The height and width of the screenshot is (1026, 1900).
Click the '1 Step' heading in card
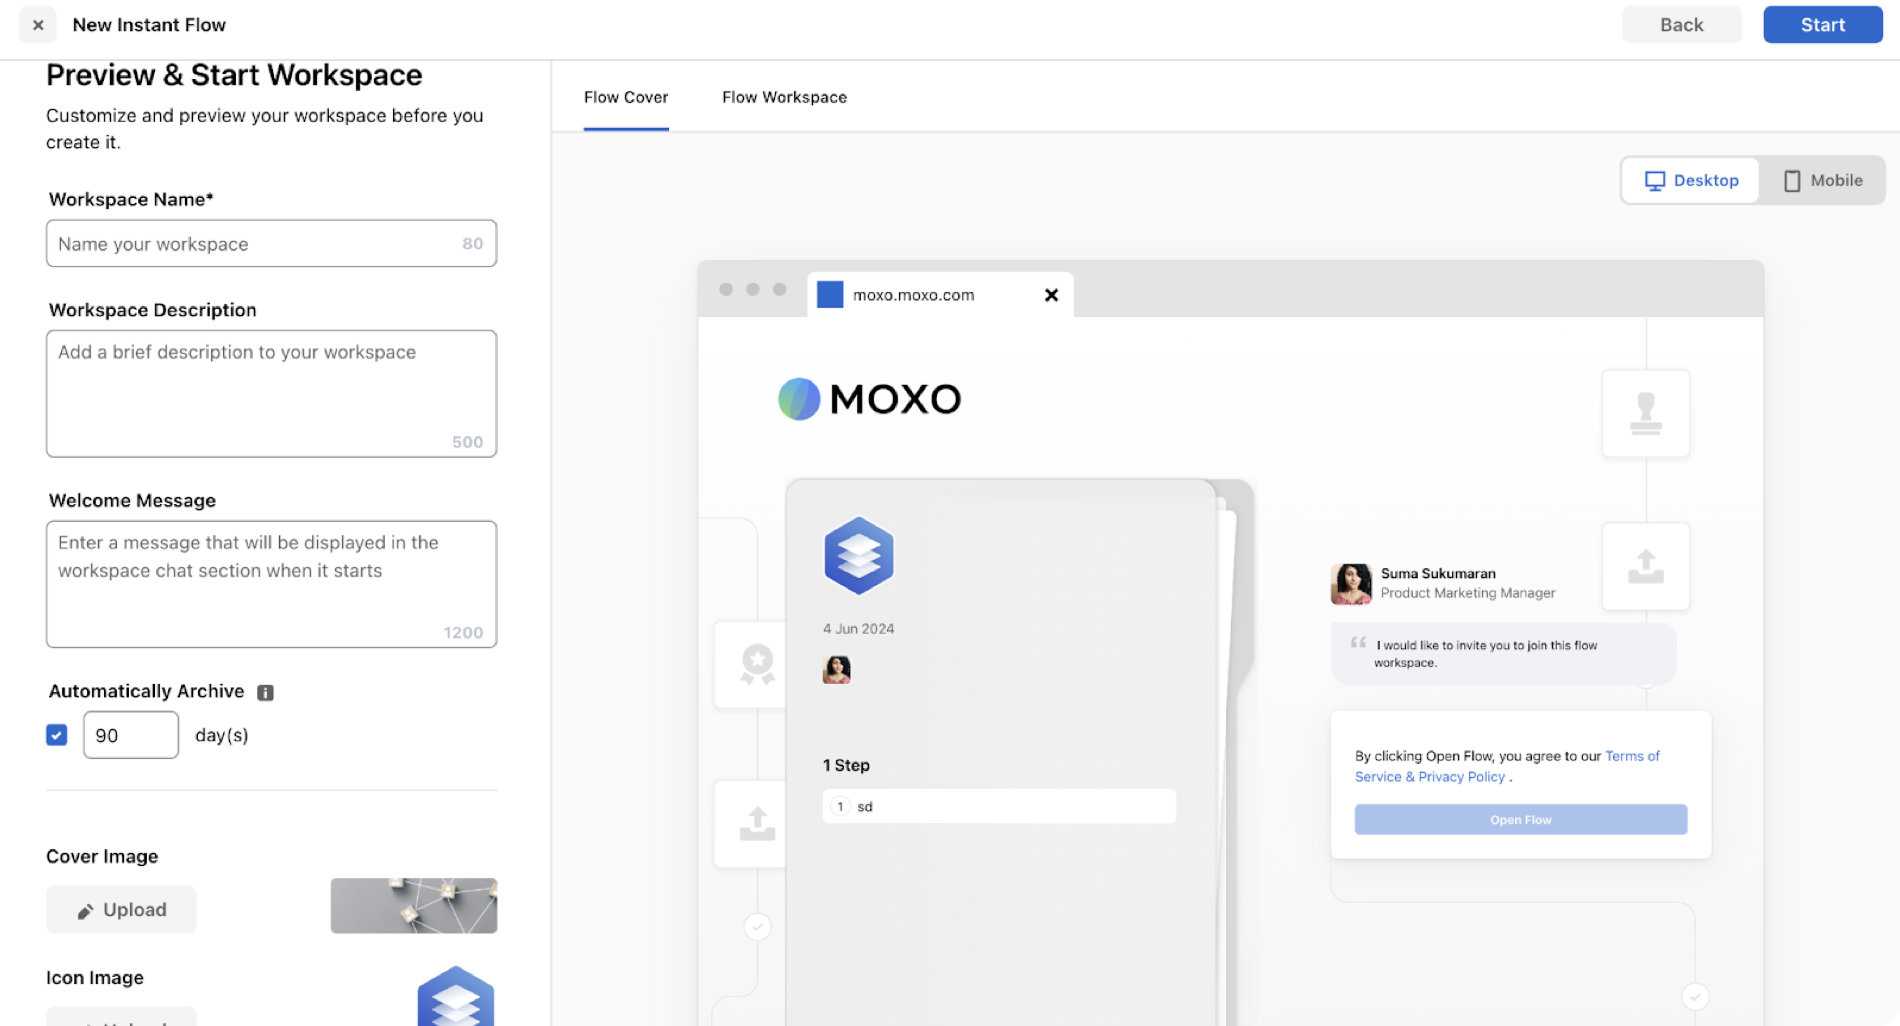pos(846,765)
